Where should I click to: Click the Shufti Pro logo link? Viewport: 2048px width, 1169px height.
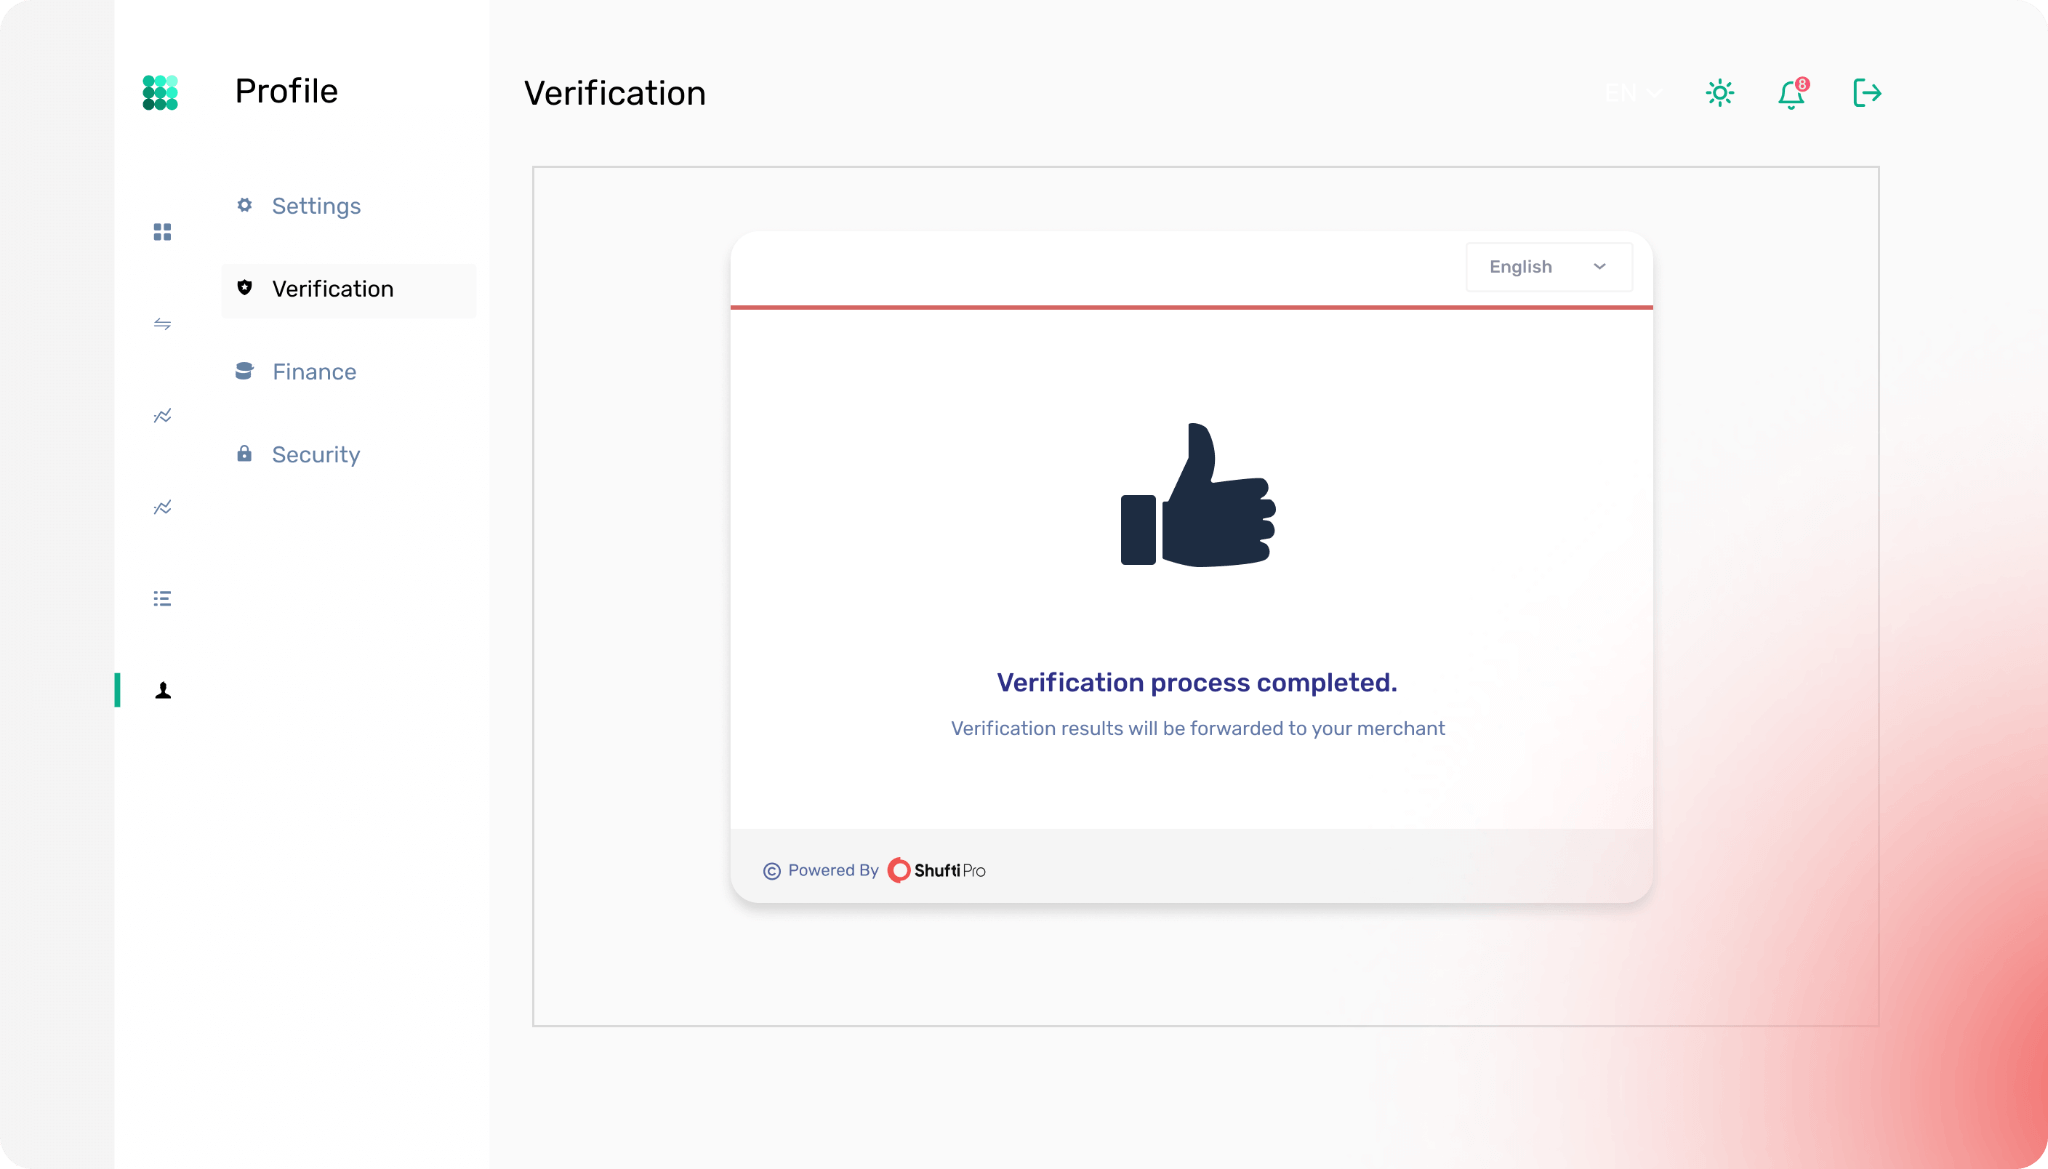coord(937,870)
